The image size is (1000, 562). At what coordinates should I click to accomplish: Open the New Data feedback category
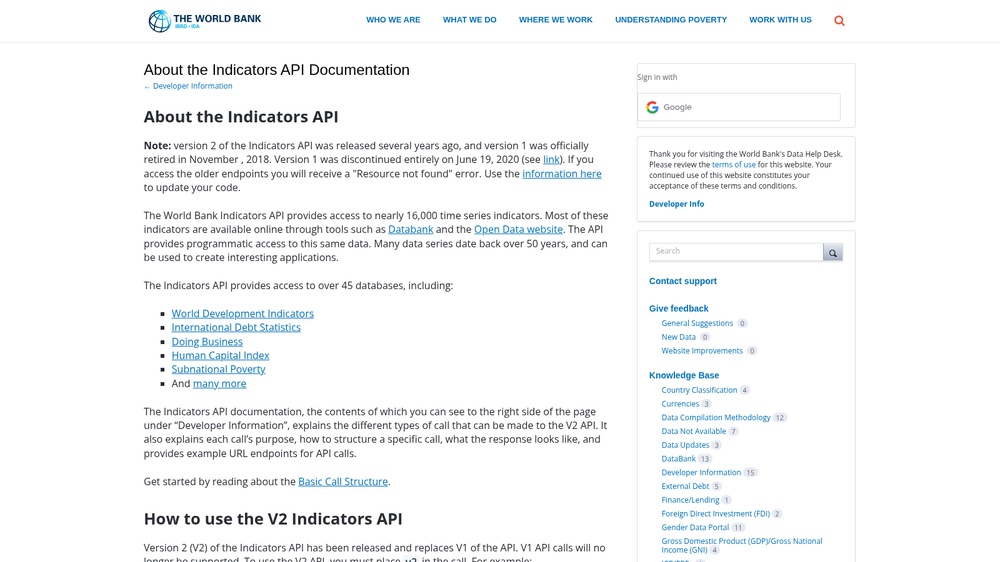[x=679, y=337]
